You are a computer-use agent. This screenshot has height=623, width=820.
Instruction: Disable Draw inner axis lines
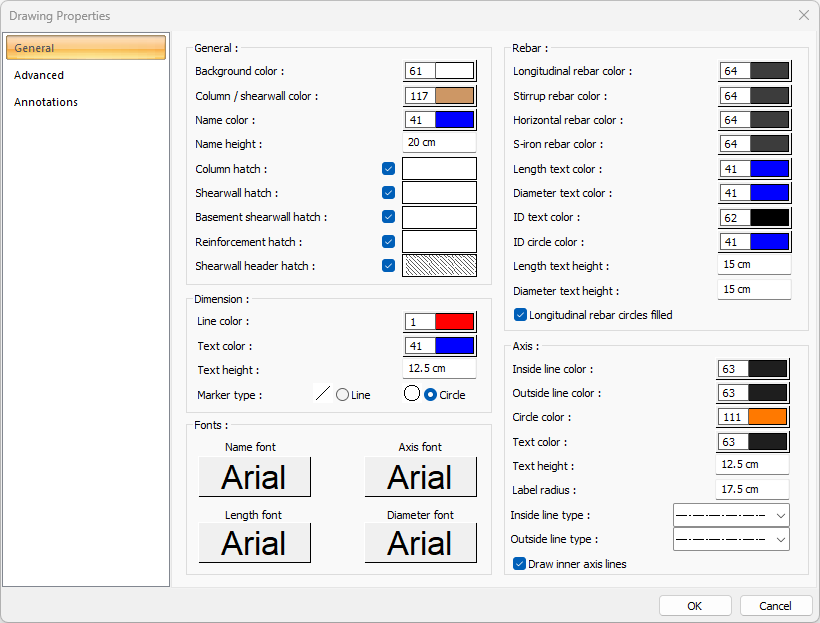(520, 564)
